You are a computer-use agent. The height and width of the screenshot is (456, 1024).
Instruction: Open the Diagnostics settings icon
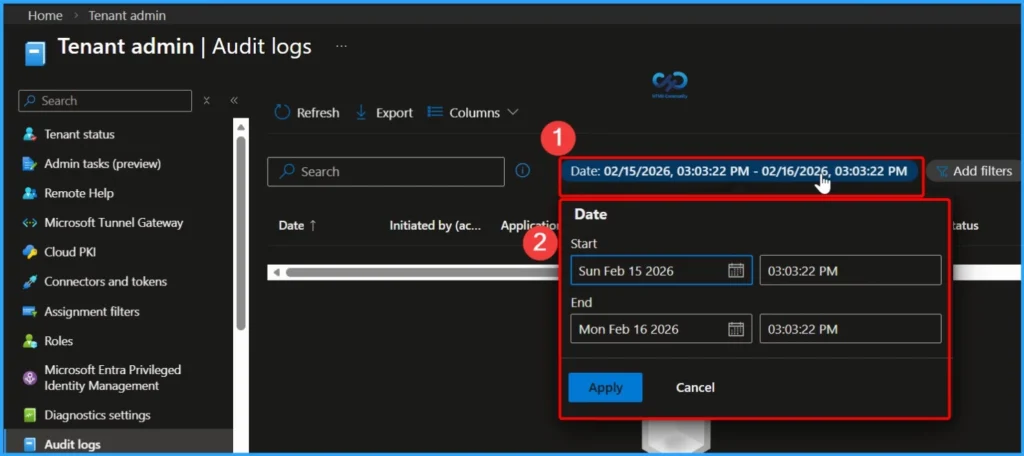pos(29,415)
